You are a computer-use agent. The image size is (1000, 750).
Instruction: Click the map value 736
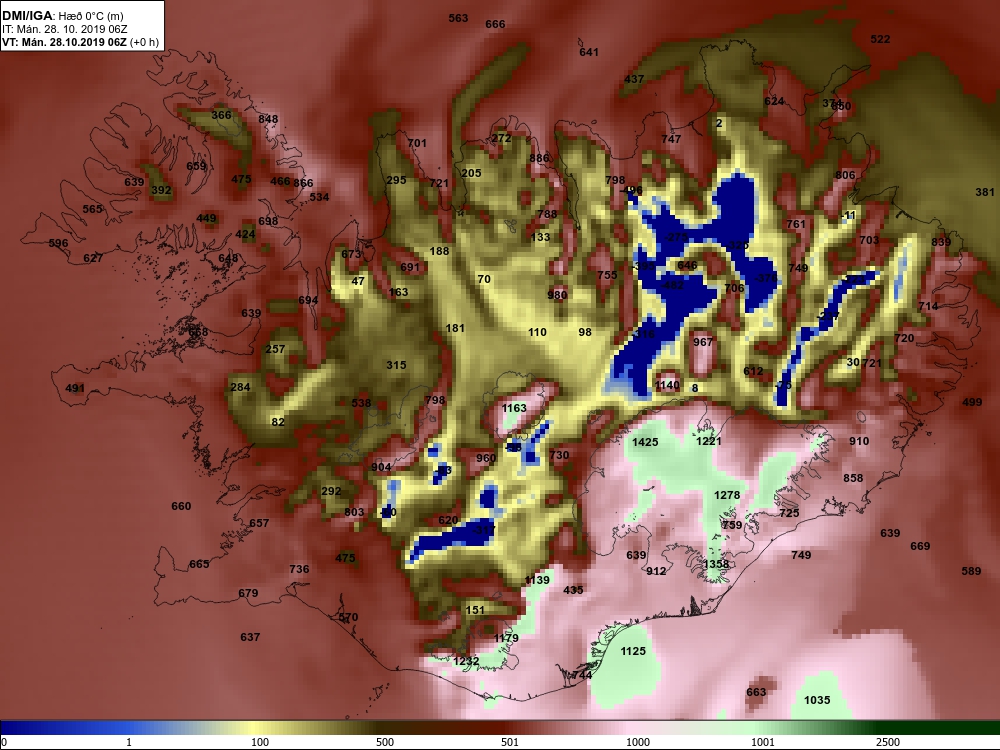coord(299,569)
